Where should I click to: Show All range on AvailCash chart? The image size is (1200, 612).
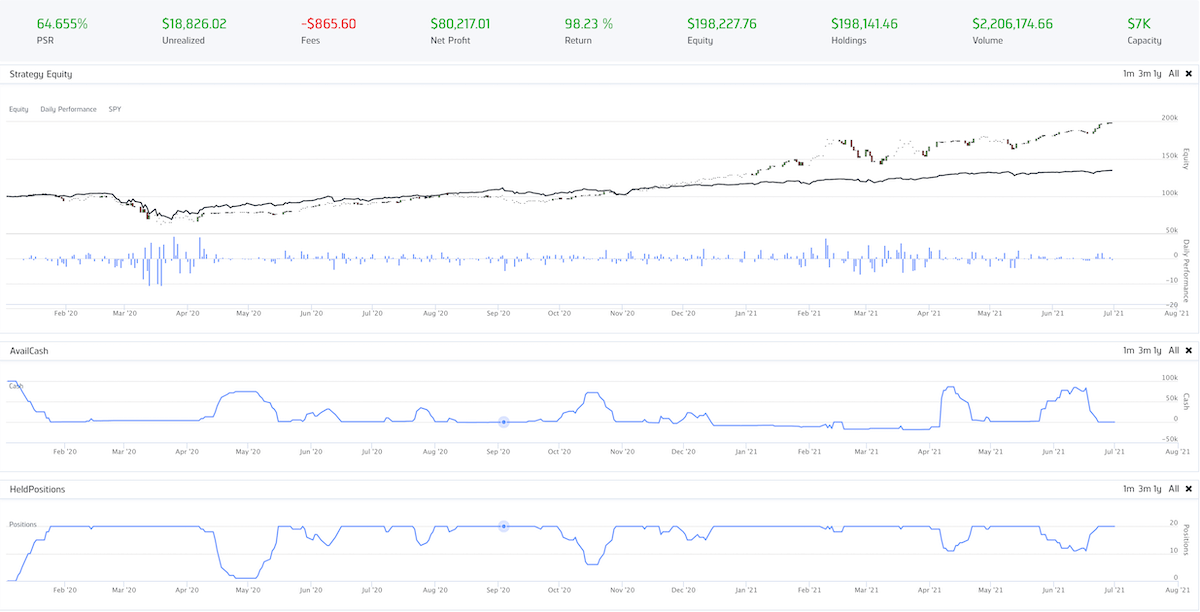click(x=1174, y=351)
